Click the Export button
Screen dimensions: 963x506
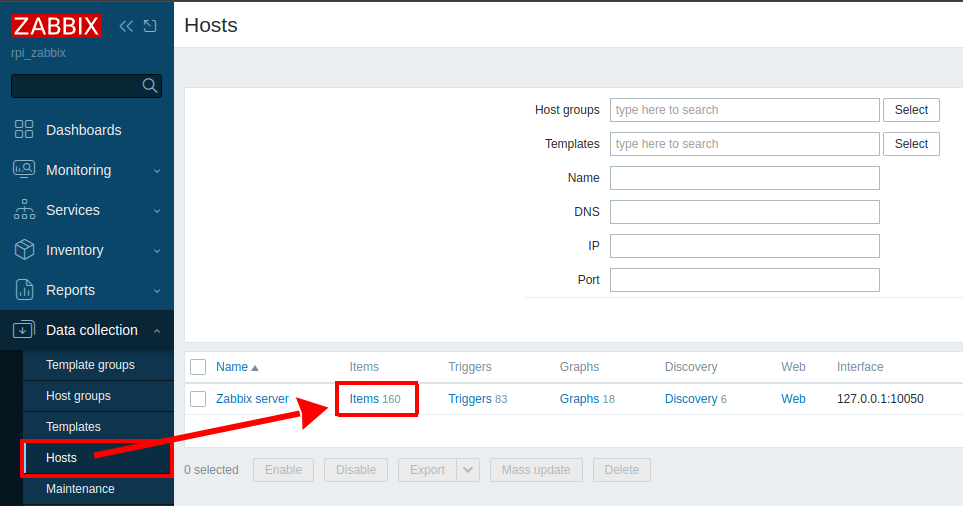(x=427, y=470)
